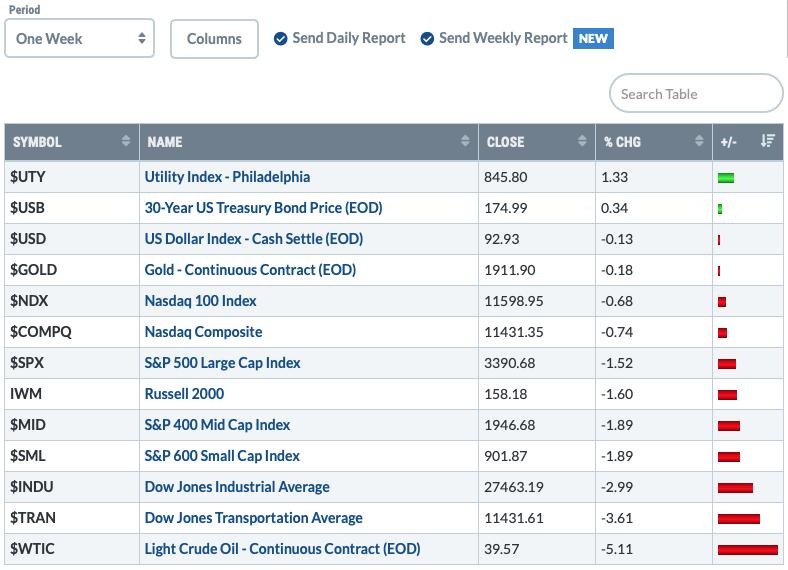Image resolution: width=788 pixels, height=570 pixels.
Task: Select the $UTY symbol cell
Action: coord(72,177)
